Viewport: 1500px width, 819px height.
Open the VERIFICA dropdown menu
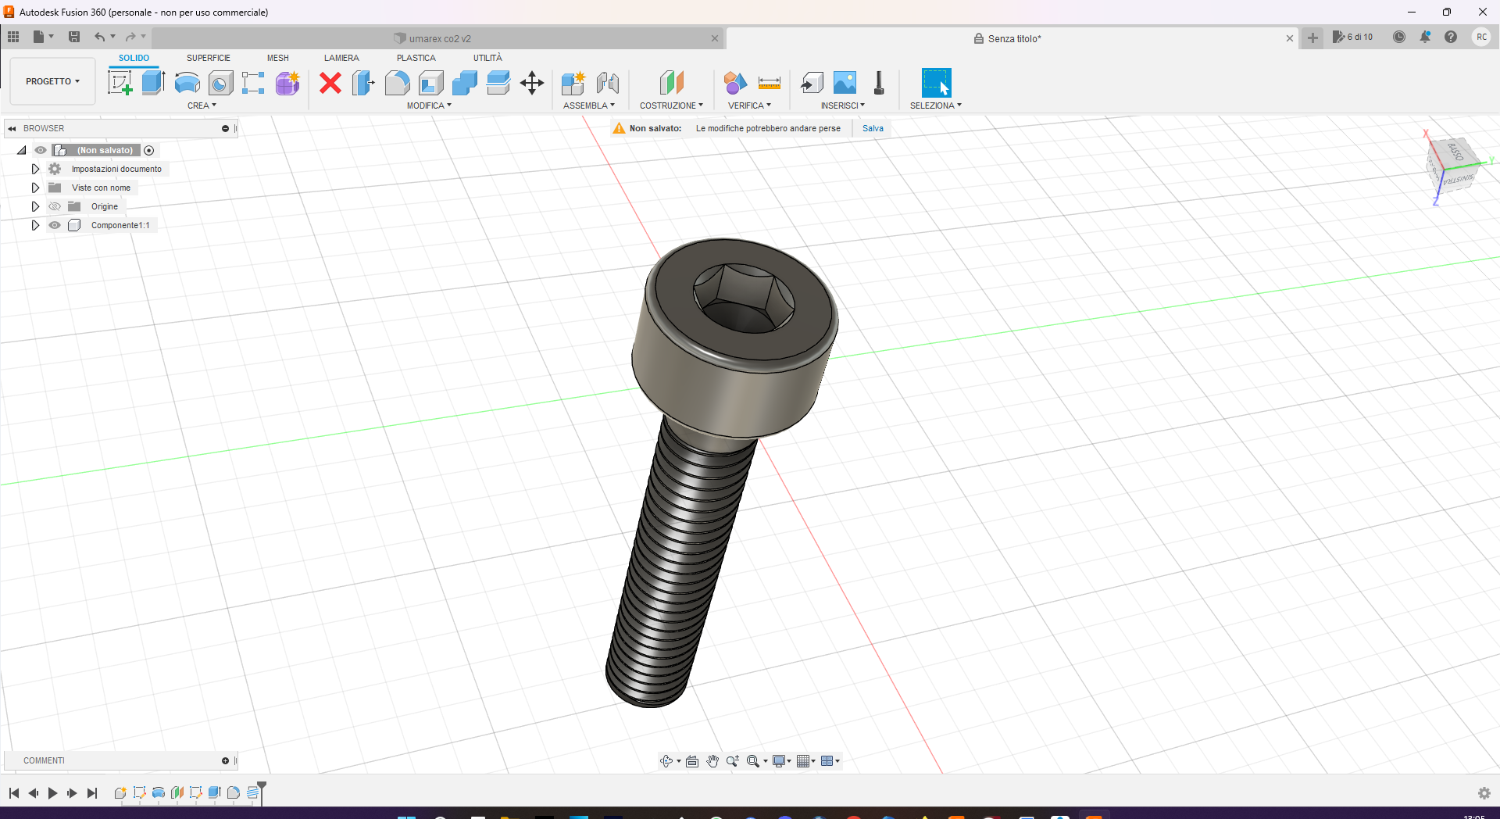point(749,105)
